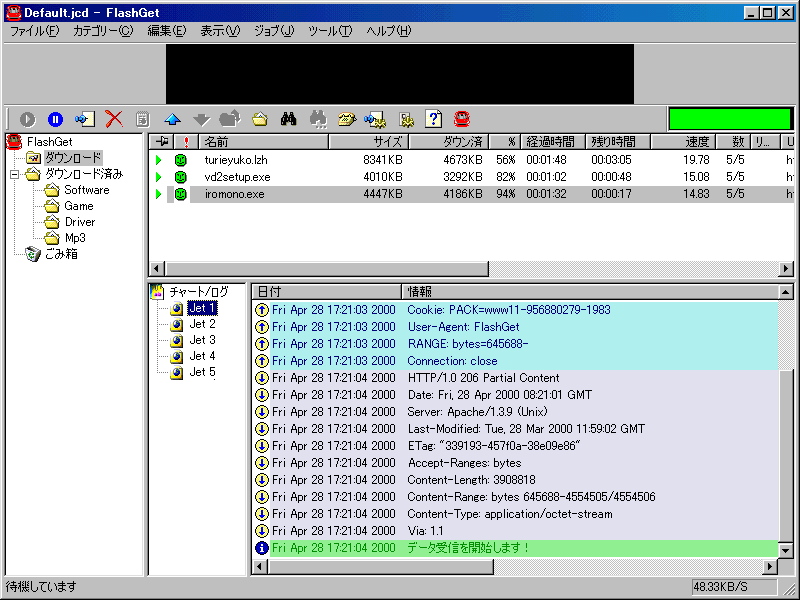The image size is (800, 600).
Task: Click the up arrow of the log vertical scrollbar
Action: click(x=786, y=292)
